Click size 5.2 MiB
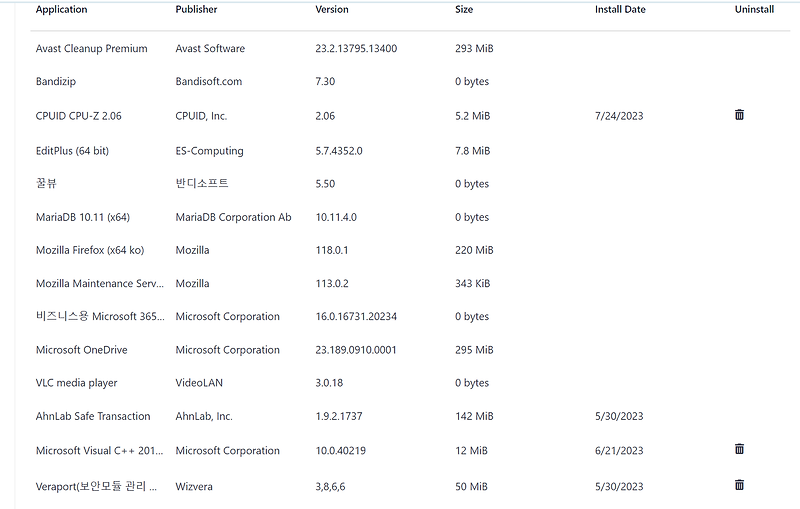Image resolution: width=800 pixels, height=509 pixels. click(x=472, y=116)
